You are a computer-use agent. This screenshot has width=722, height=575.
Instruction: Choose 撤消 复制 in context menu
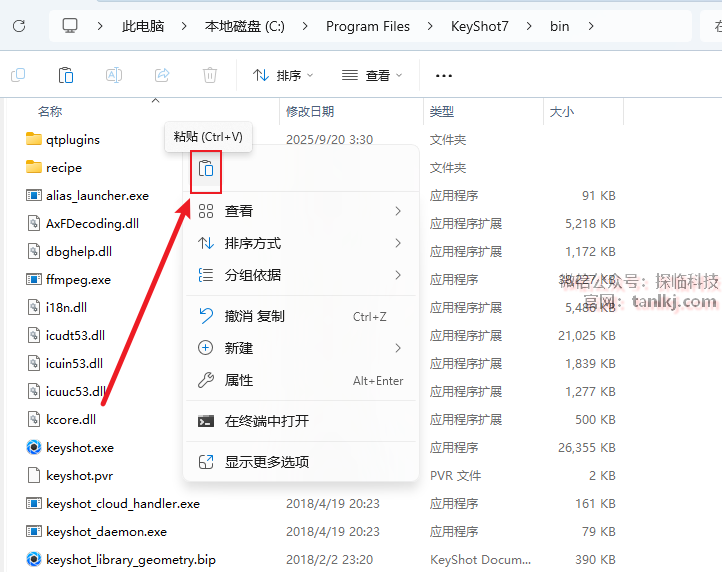click(301, 316)
